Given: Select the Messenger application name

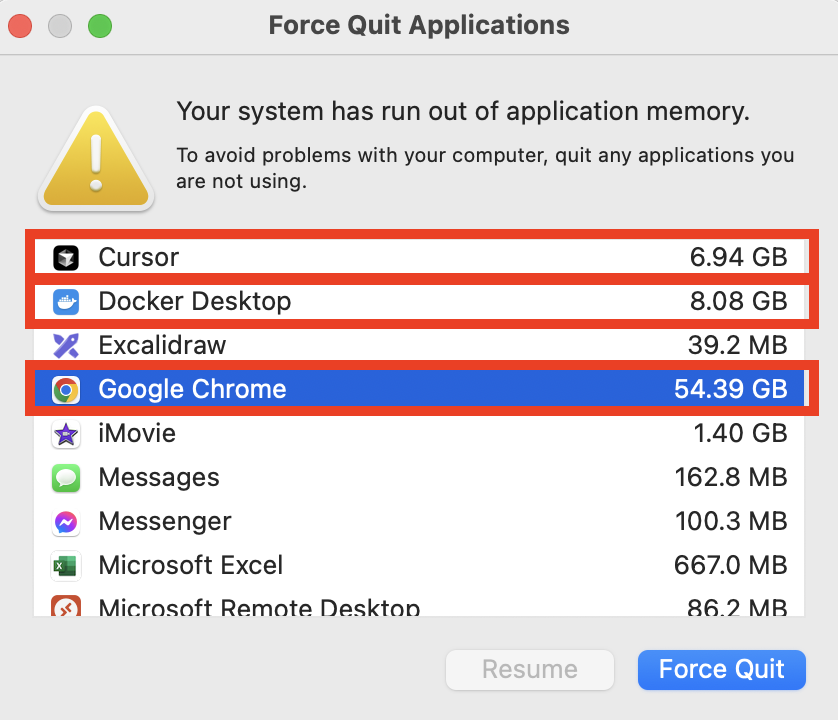Looking at the screenshot, I should pos(165,522).
